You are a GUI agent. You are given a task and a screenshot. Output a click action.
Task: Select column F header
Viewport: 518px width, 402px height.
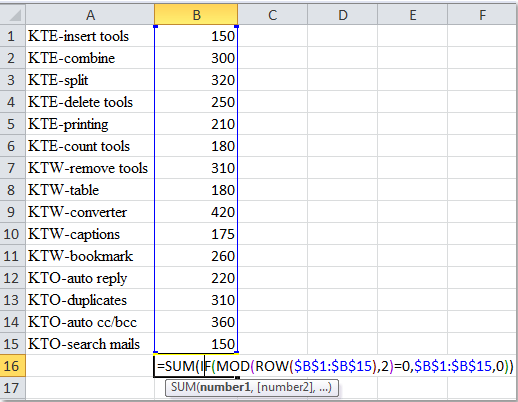[x=482, y=15]
